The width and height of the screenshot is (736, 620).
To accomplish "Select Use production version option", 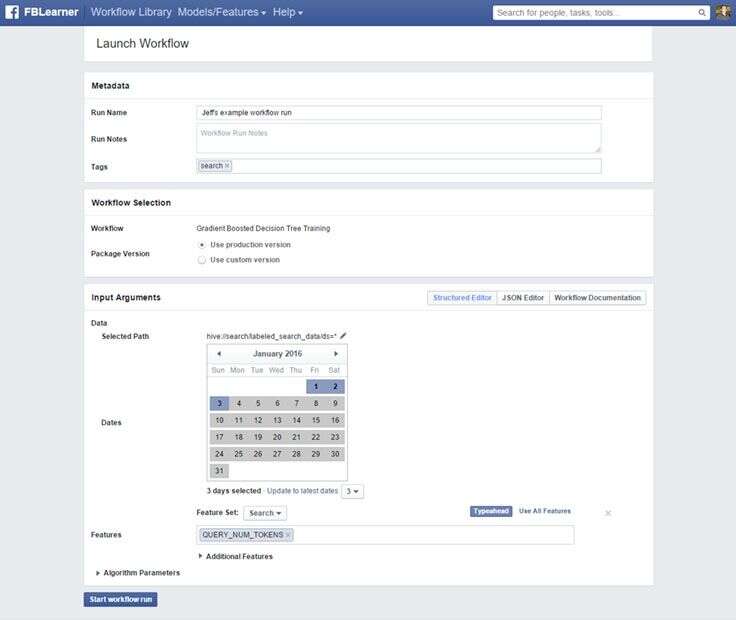I will point(202,244).
